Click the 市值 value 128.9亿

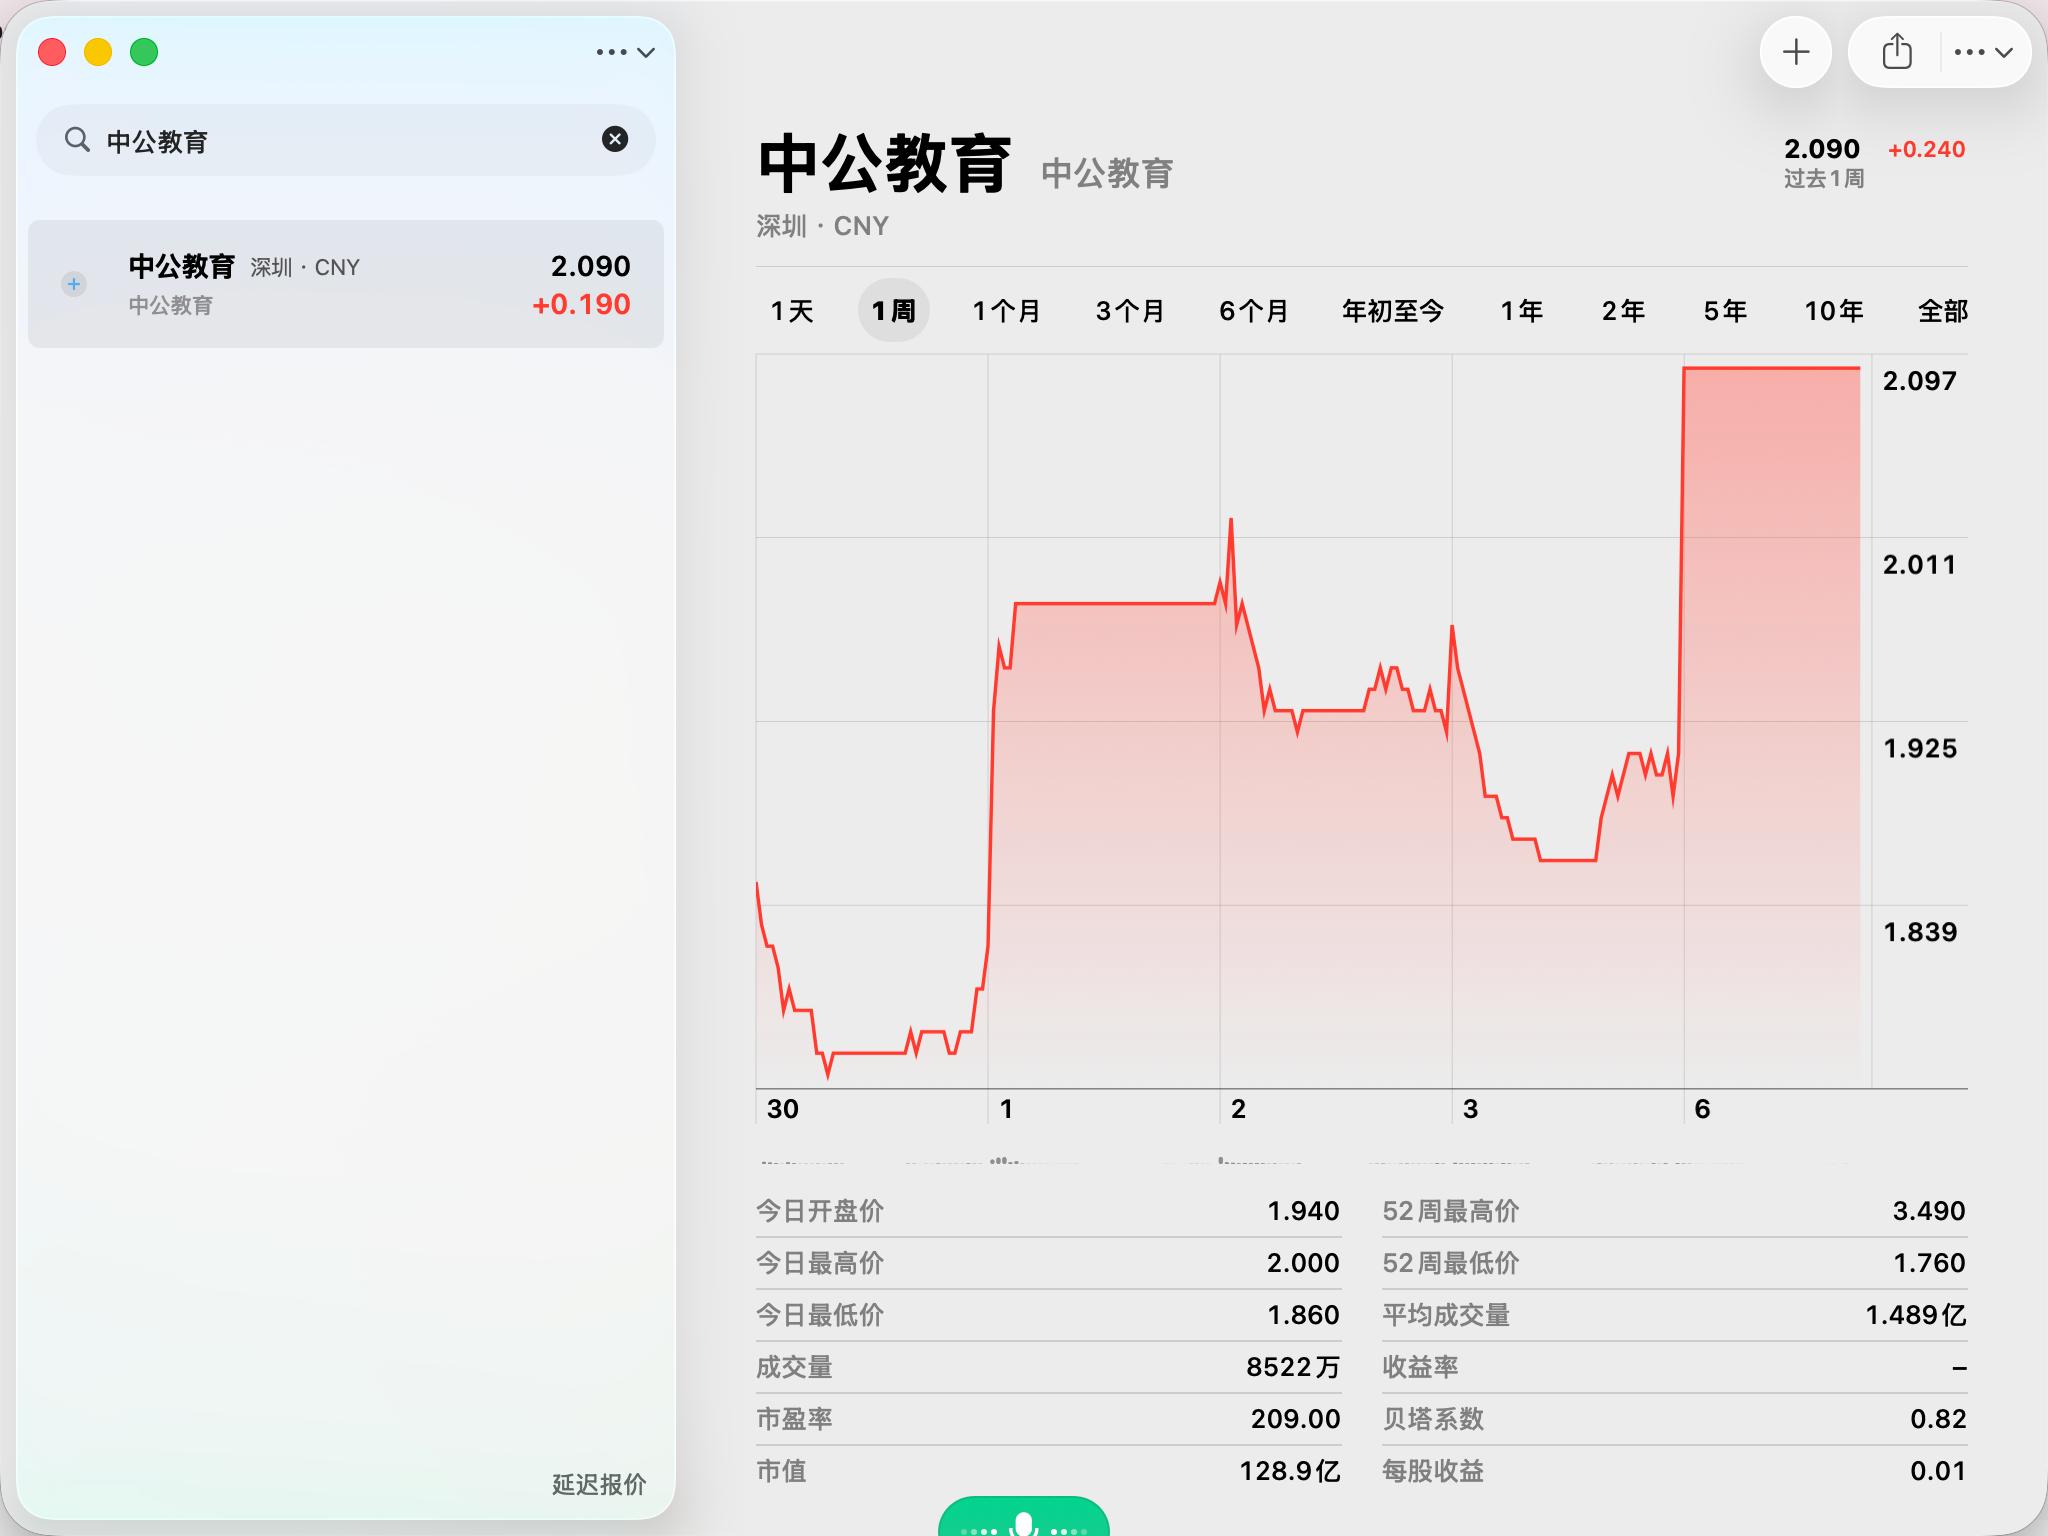pos(1289,1471)
